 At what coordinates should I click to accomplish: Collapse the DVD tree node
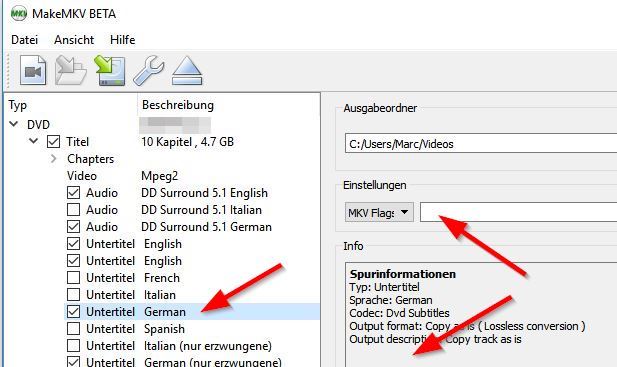(x=14, y=124)
